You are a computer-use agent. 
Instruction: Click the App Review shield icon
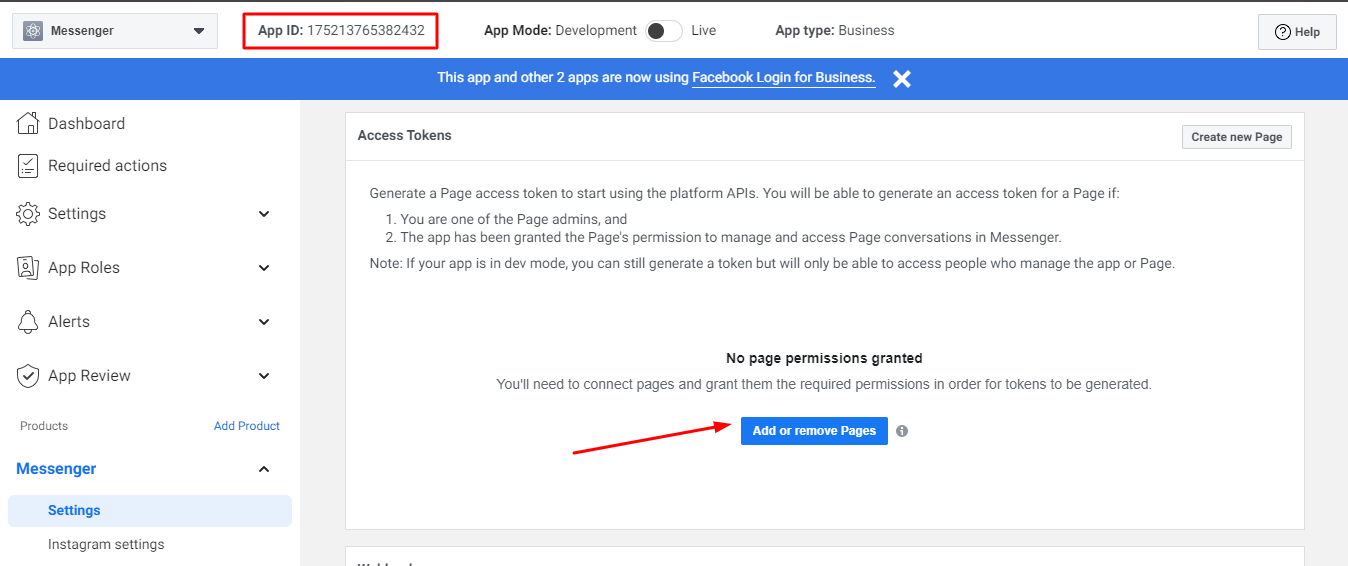point(28,376)
